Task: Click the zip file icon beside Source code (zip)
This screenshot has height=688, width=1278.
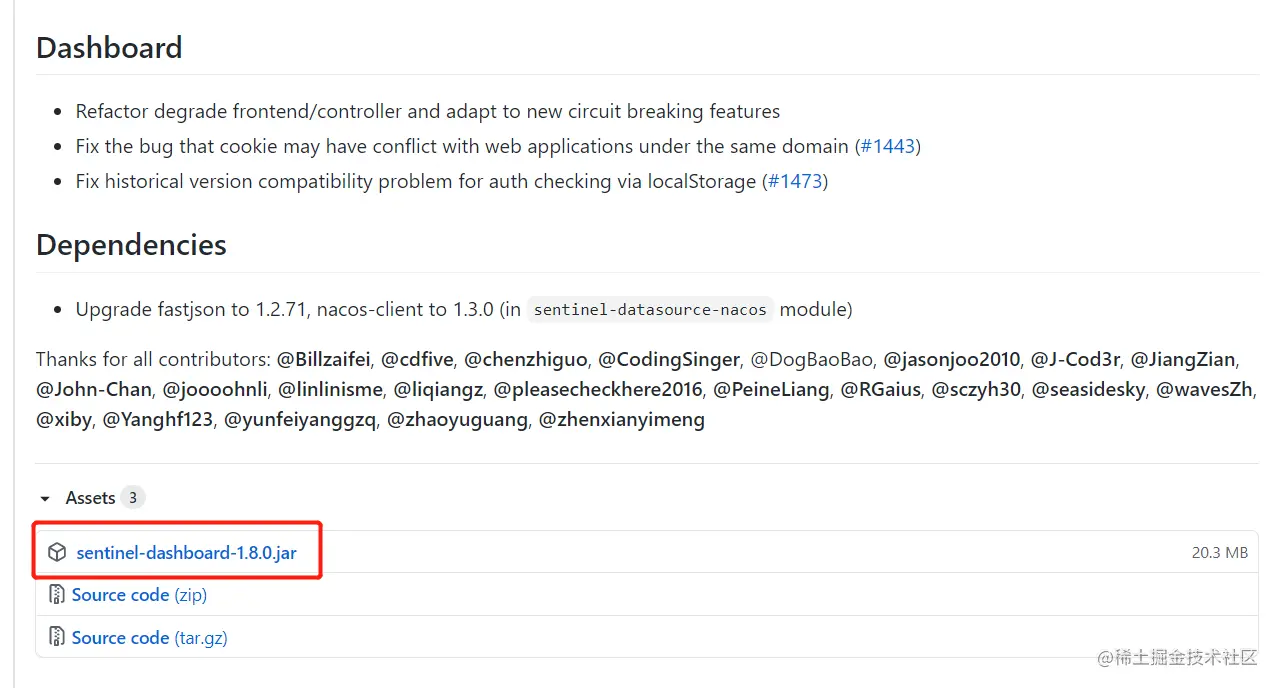Action: (57, 595)
